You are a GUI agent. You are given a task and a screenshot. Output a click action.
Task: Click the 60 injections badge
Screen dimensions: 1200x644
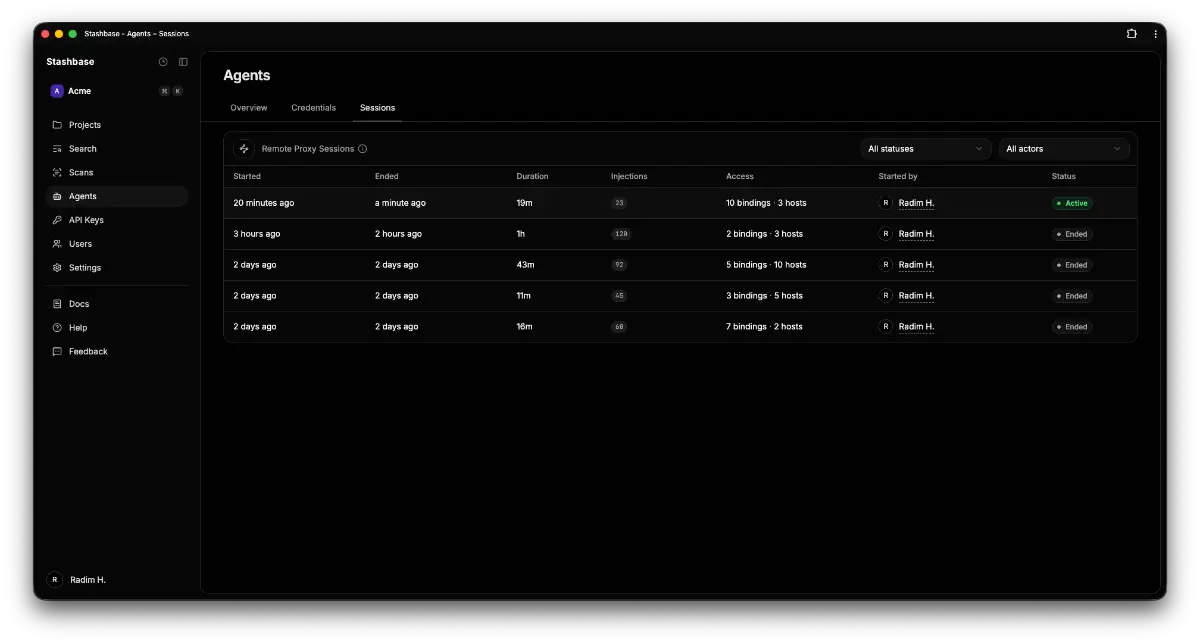(x=619, y=327)
